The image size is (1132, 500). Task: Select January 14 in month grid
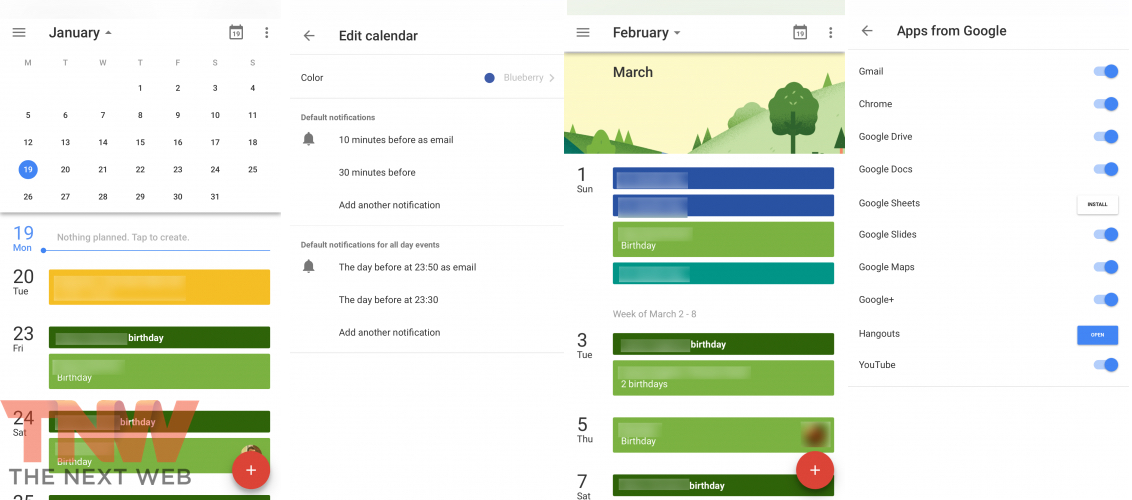tap(103, 142)
